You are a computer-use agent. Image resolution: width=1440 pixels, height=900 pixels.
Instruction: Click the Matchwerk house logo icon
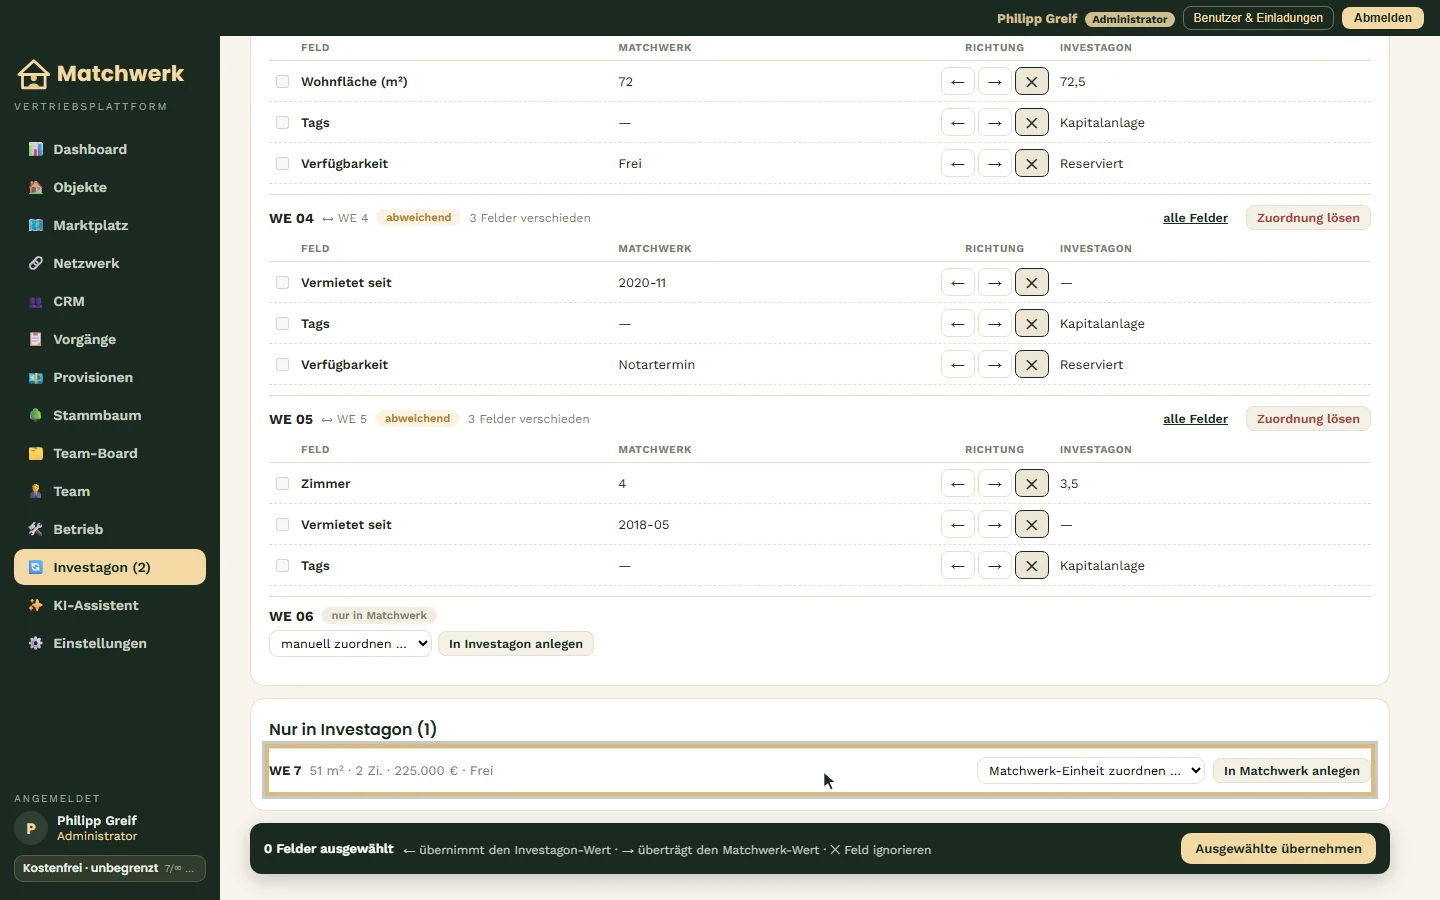[33, 74]
